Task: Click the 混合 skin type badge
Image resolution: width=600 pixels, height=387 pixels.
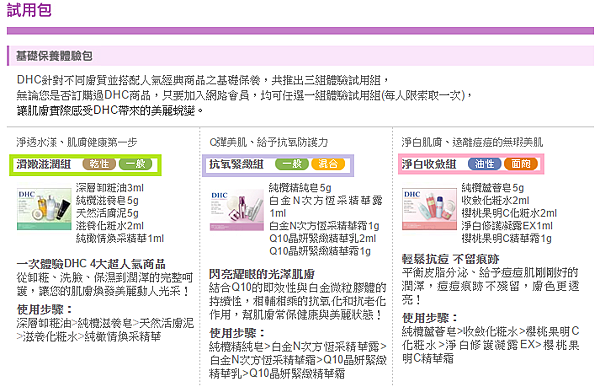Action: pyautogui.click(x=328, y=164)
